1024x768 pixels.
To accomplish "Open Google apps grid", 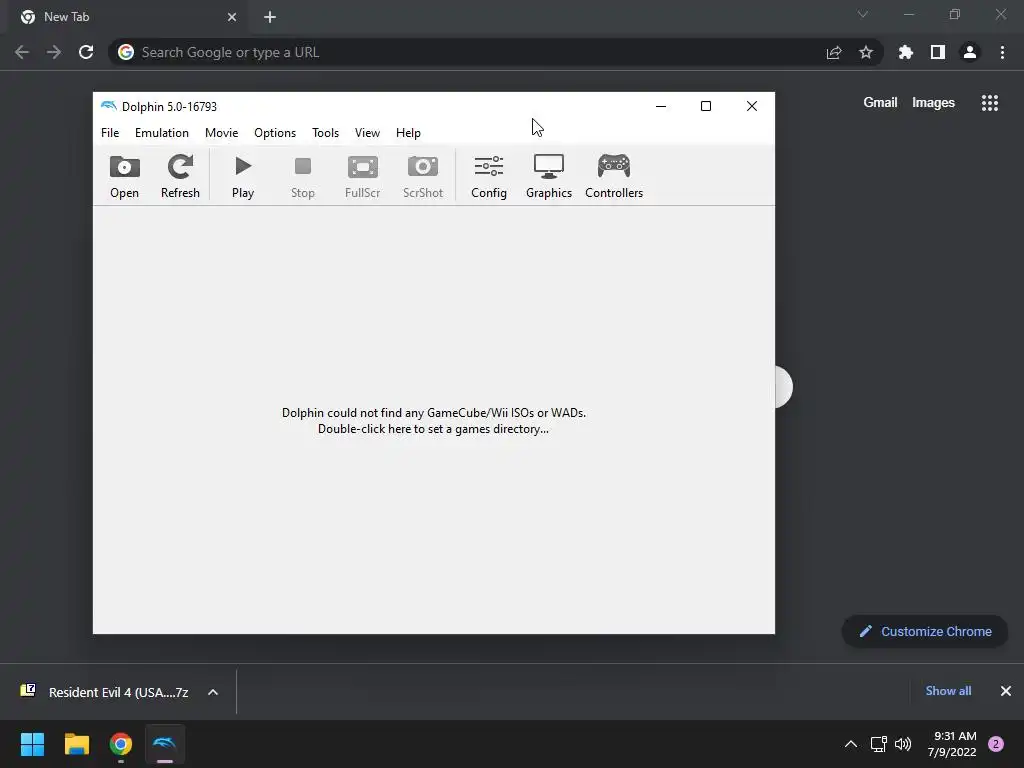I will click(x=990, y=103).
